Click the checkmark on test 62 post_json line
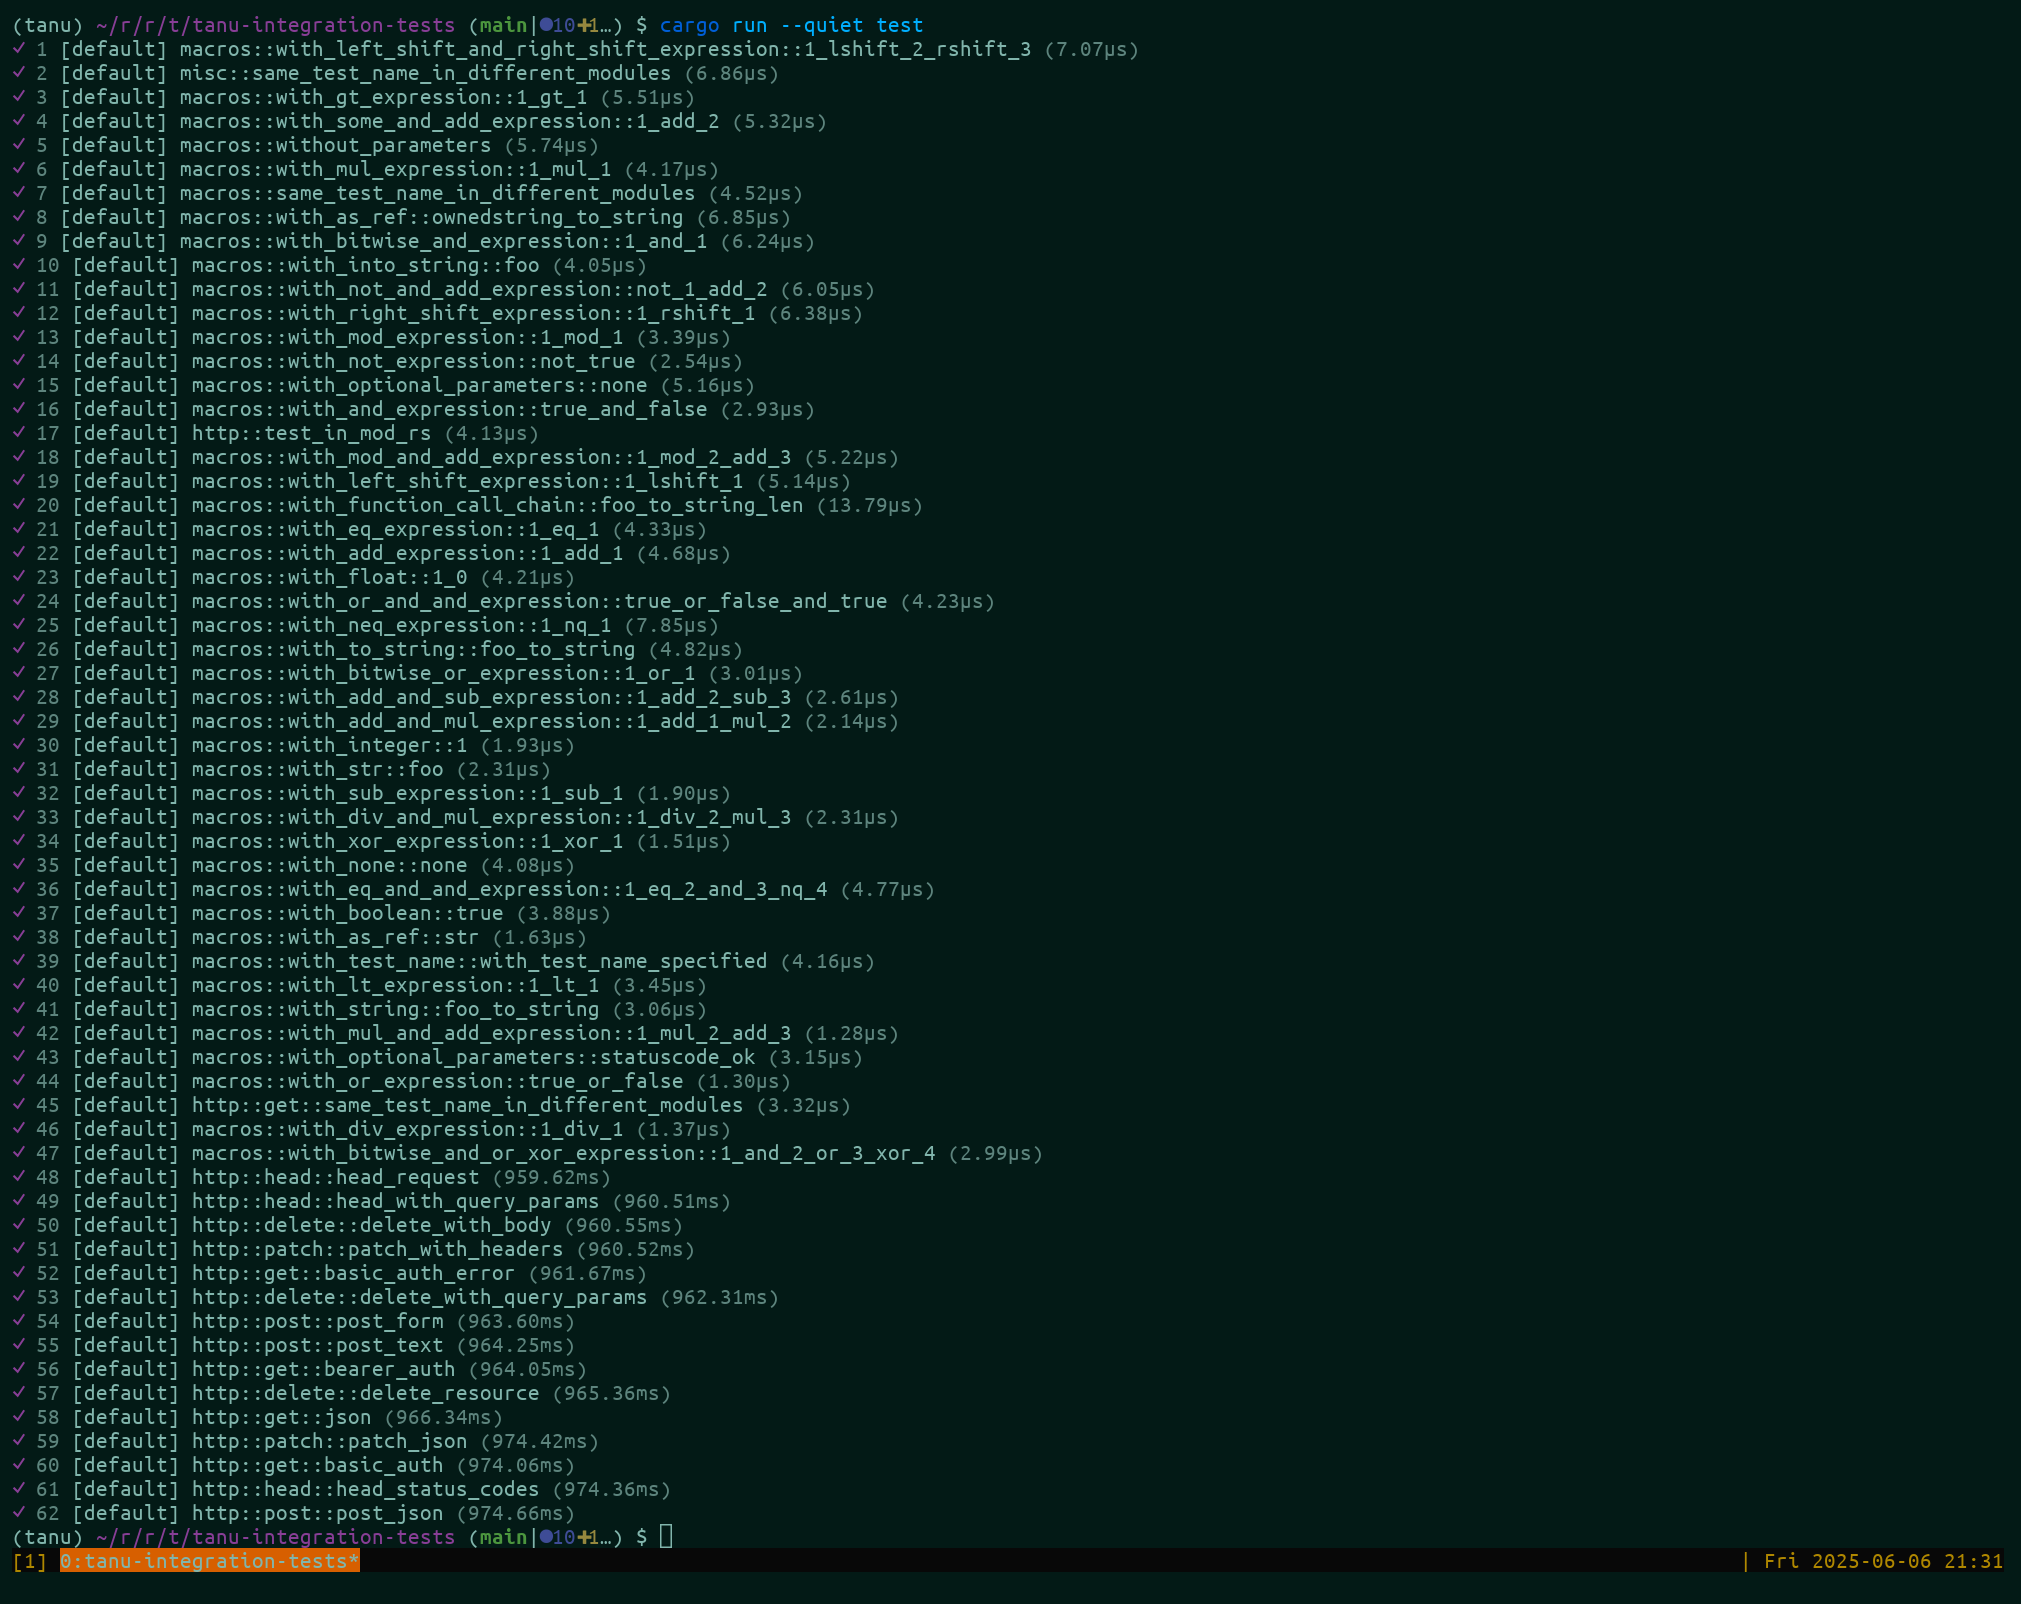The image size is (2021, 1605). coord(19,1512)
